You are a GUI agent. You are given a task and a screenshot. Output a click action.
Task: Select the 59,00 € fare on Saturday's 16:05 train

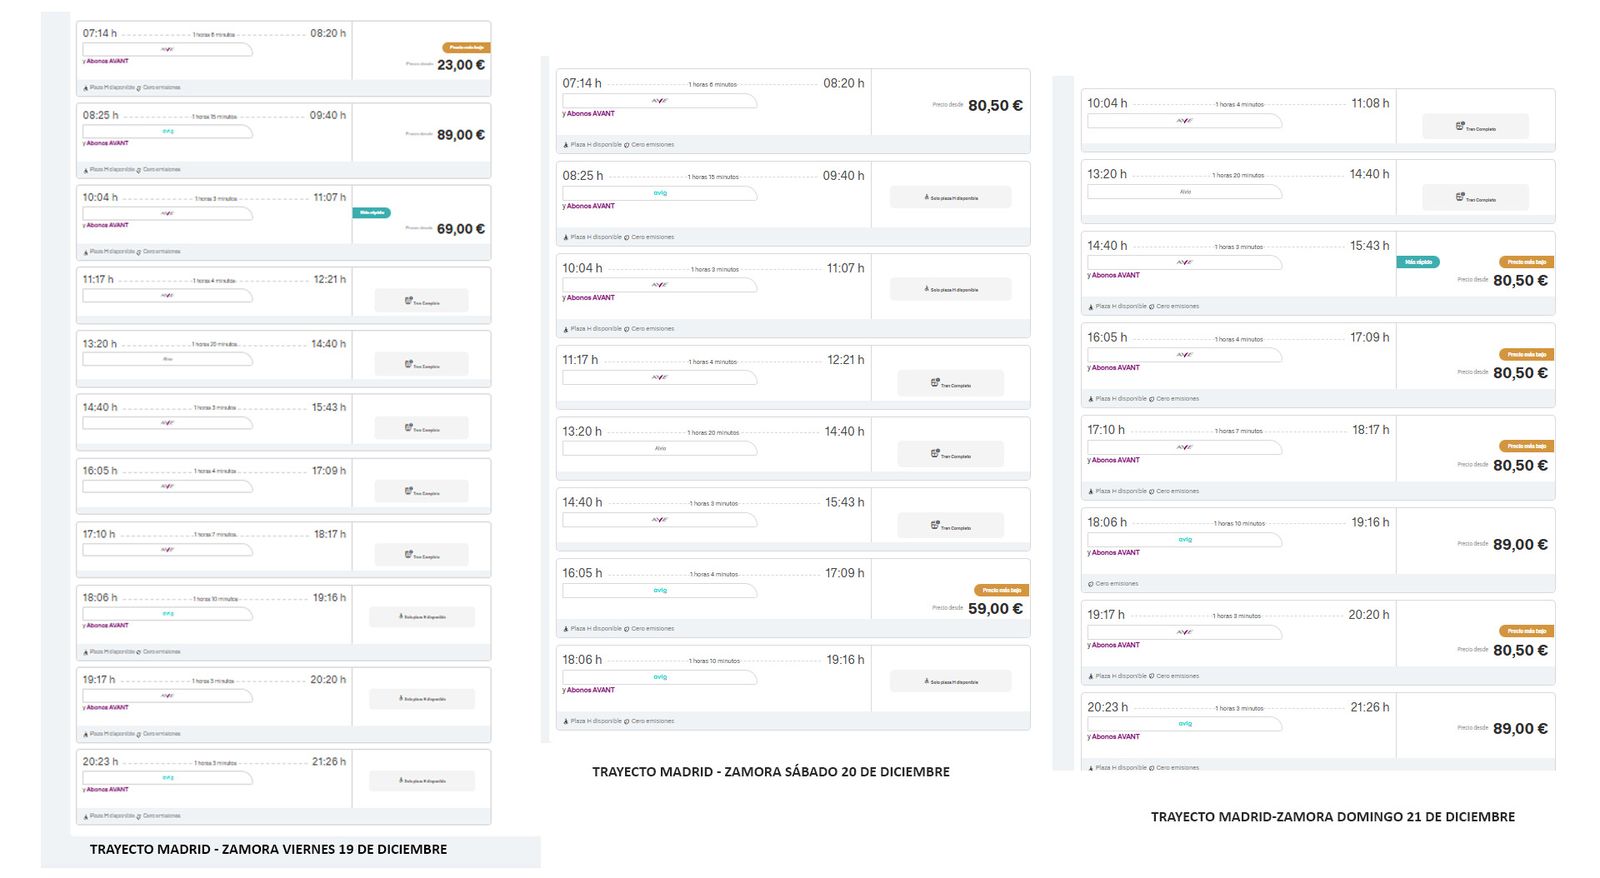click(994, 608)
